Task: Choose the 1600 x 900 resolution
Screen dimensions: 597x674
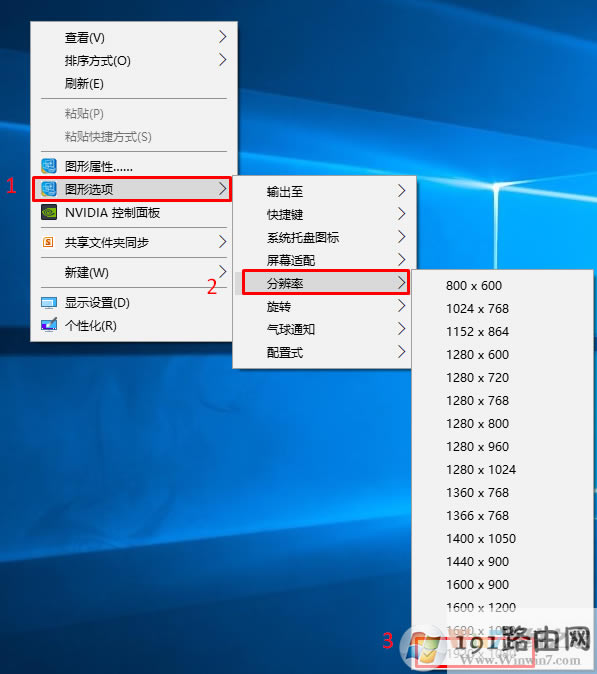Action: click(502, 585)
